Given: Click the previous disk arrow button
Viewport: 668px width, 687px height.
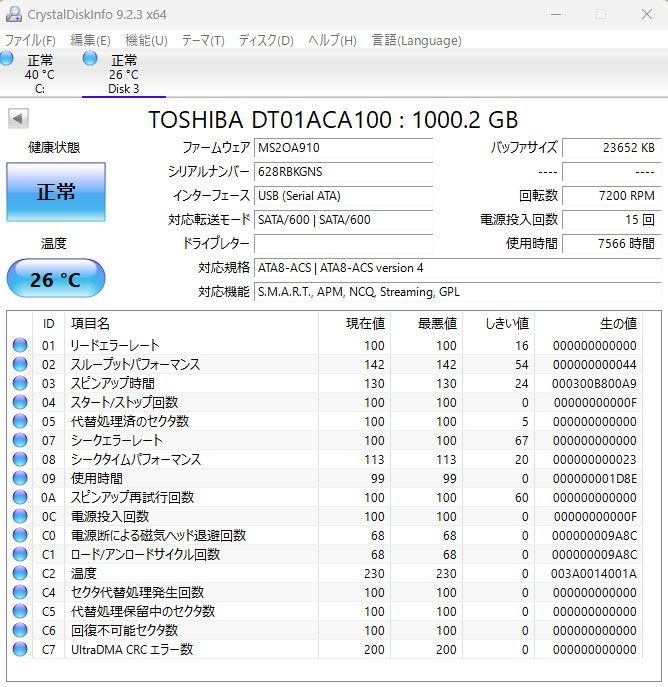Looking at the screenshot, I should pyautogui.click(x=18, y=119).
